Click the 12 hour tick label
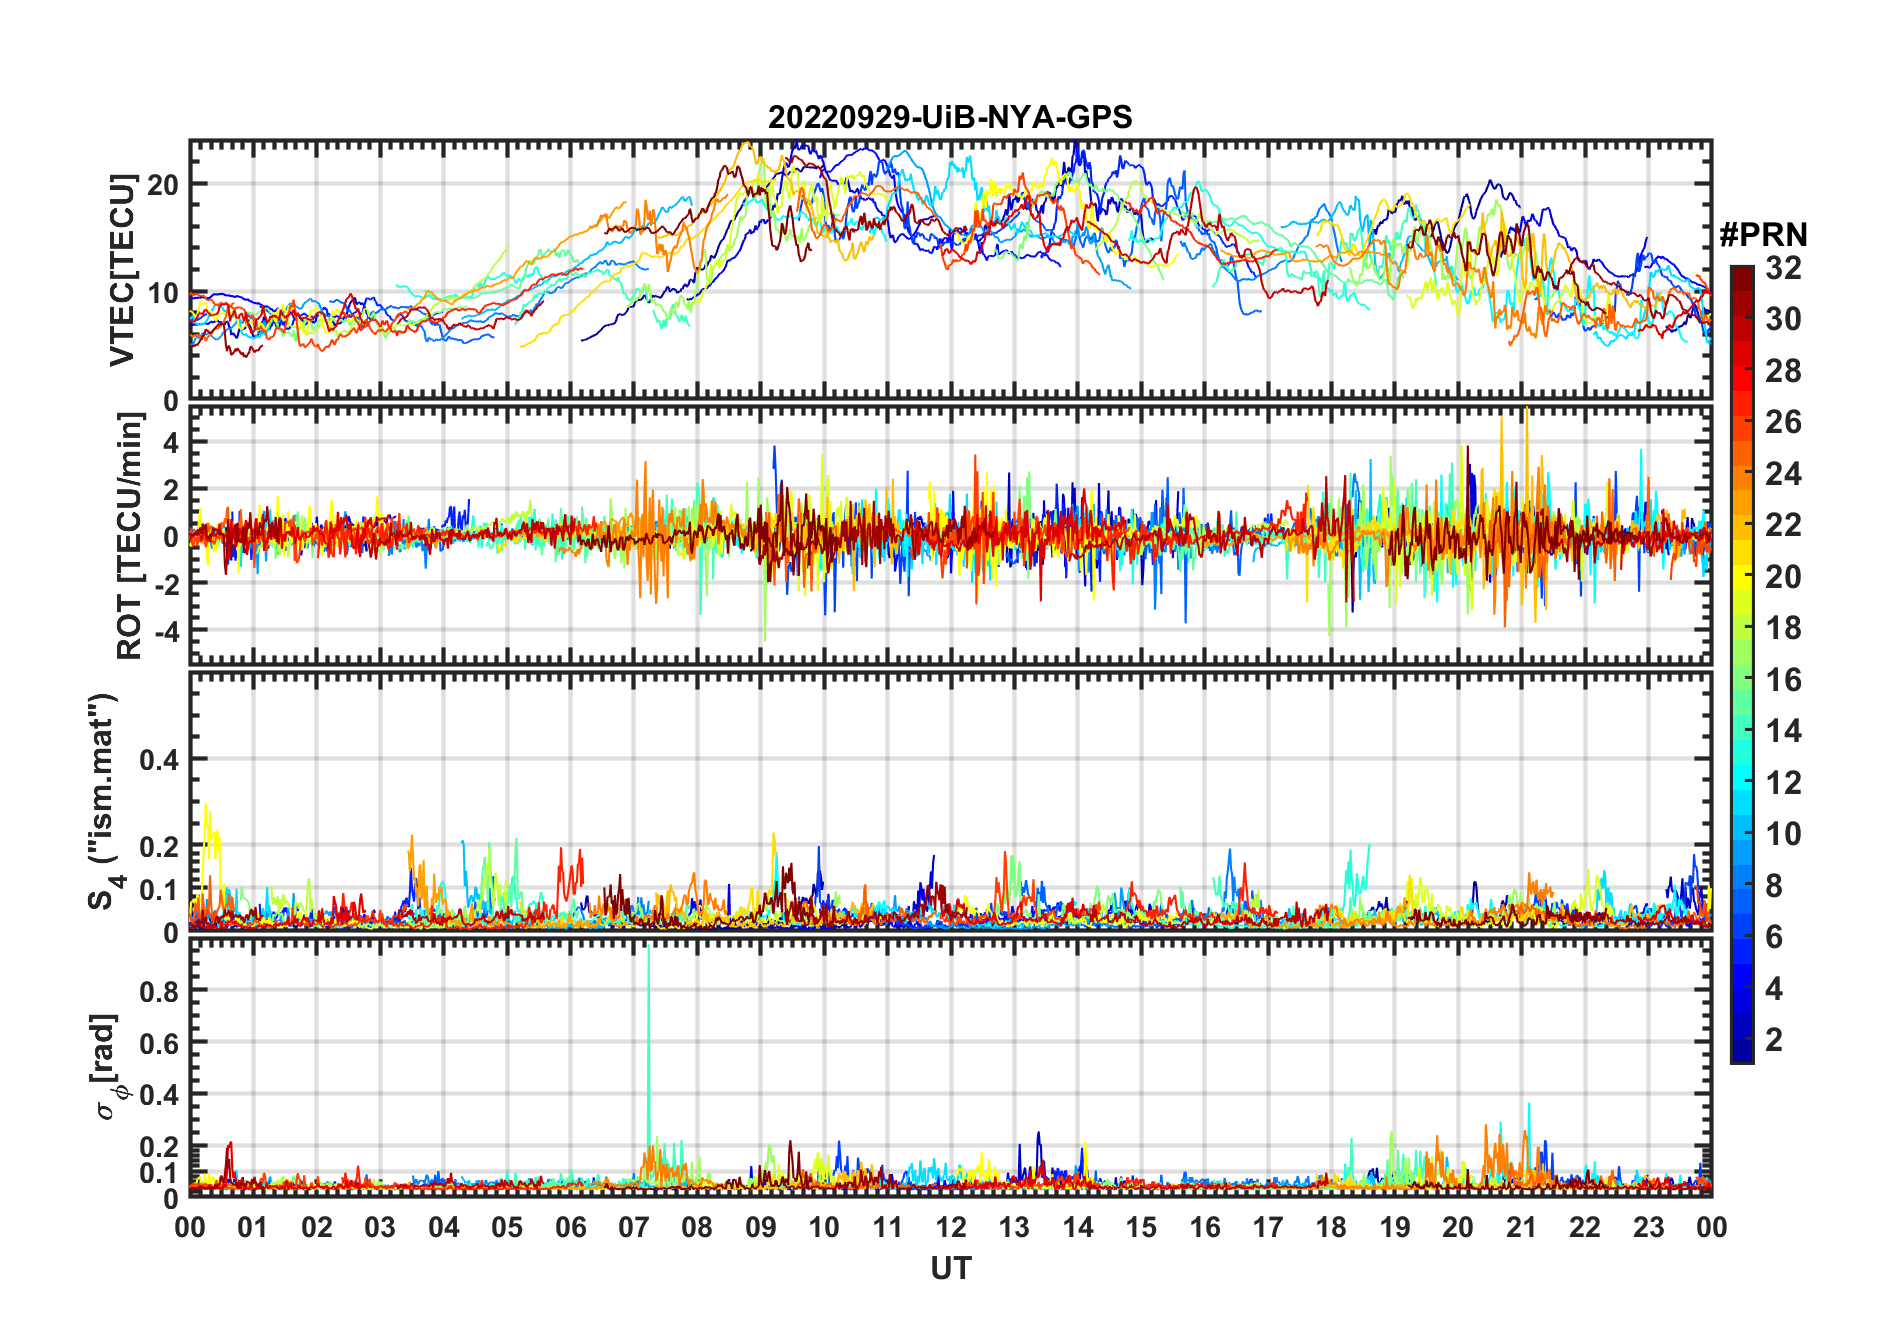The width and height of the screenshot is (1902, 1330). [951, 1227]
